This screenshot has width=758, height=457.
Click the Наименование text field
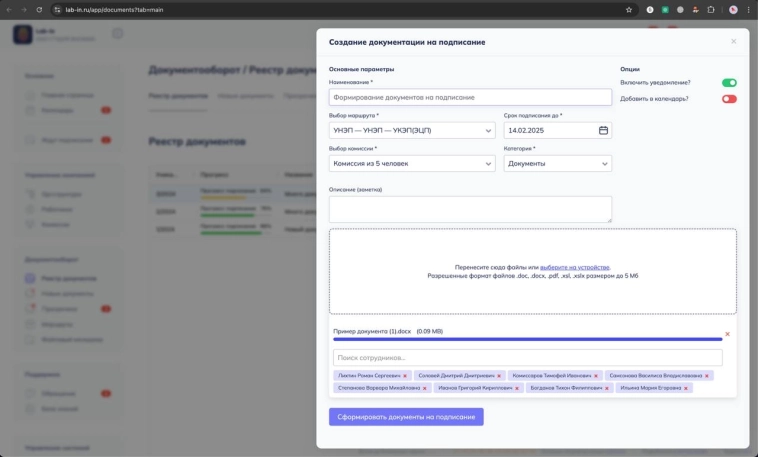tap(470, 97)
